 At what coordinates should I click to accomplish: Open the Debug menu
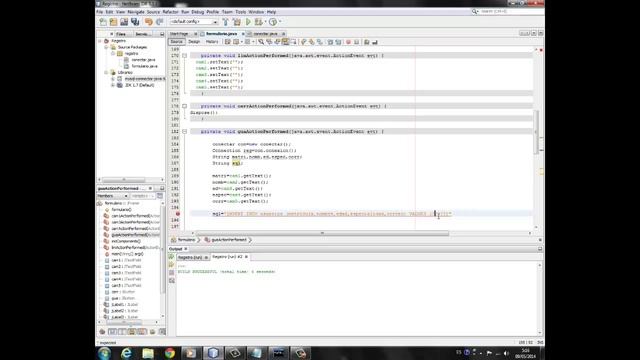(x=198, y=12)
